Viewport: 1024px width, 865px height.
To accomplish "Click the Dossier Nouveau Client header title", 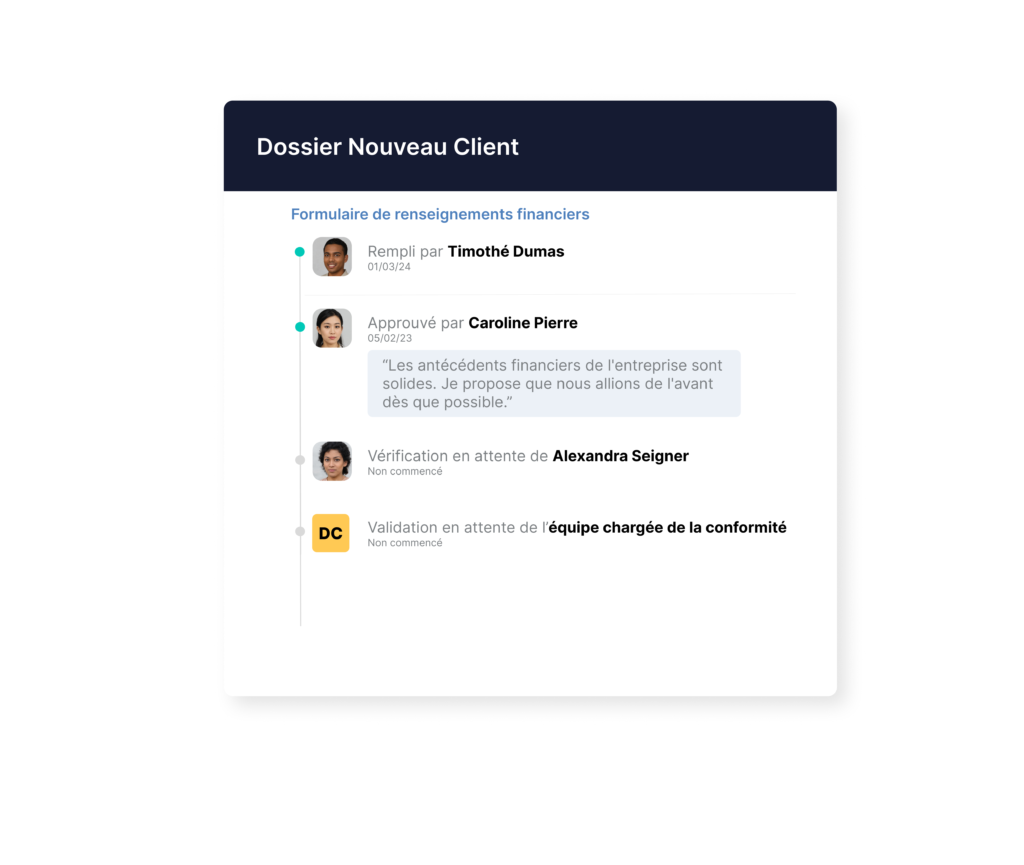I will pos(387,147).
